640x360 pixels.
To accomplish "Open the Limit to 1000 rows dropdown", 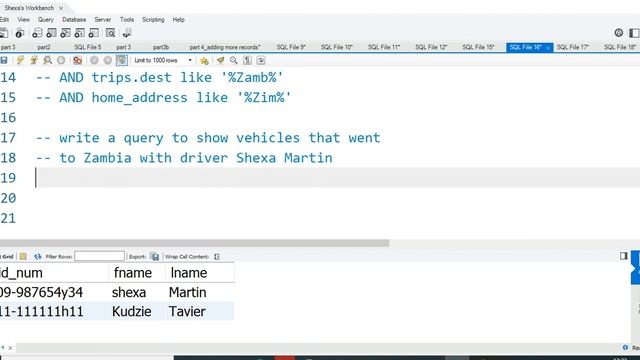I will point(162,60).
